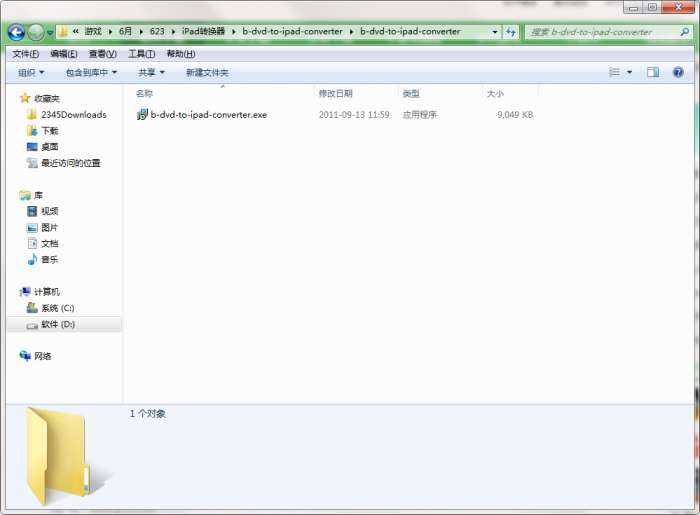This screenshot has width=700, height=515.
Task: Open the 查看(V) menu
Action: [103, 54]
